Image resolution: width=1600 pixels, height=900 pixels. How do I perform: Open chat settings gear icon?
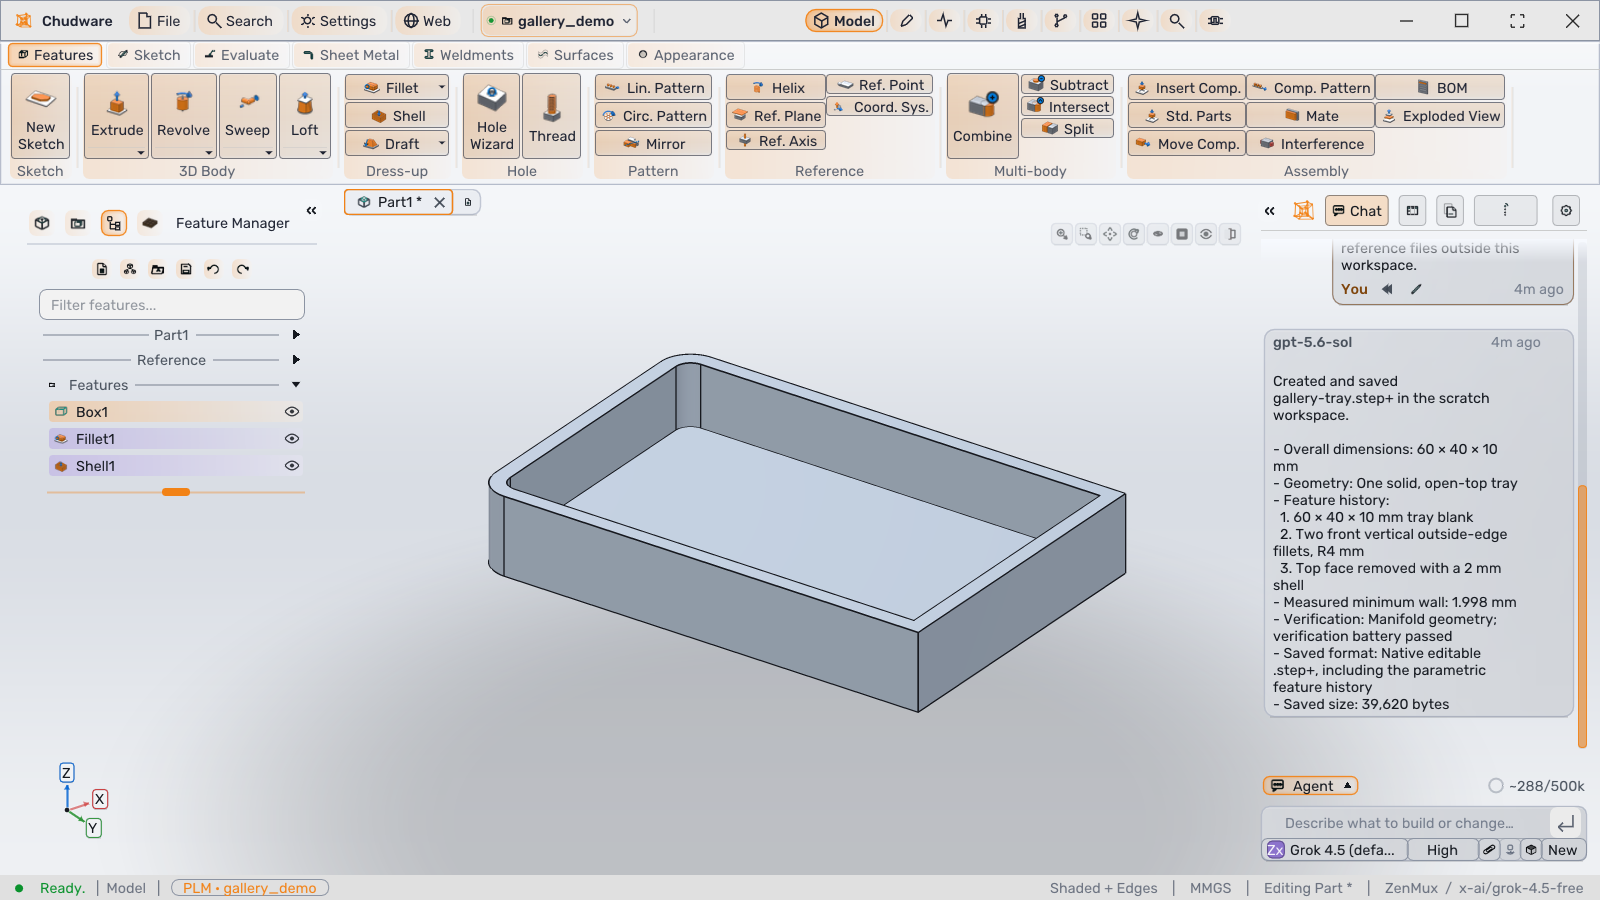[1566, 211]
